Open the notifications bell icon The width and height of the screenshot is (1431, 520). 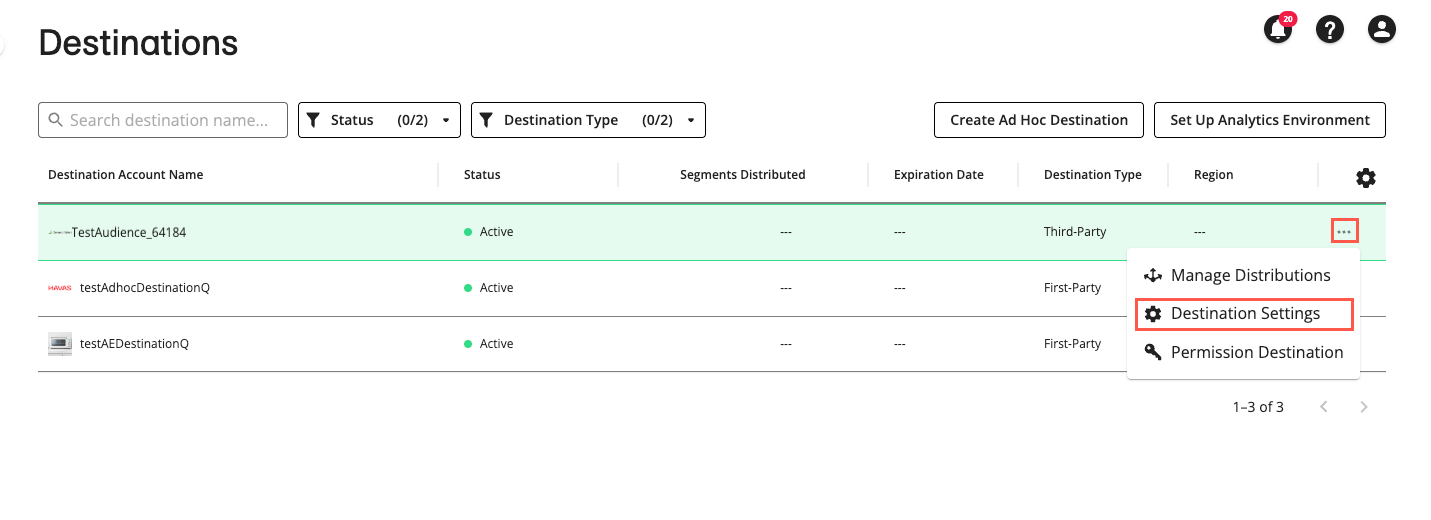point(1278,30)
